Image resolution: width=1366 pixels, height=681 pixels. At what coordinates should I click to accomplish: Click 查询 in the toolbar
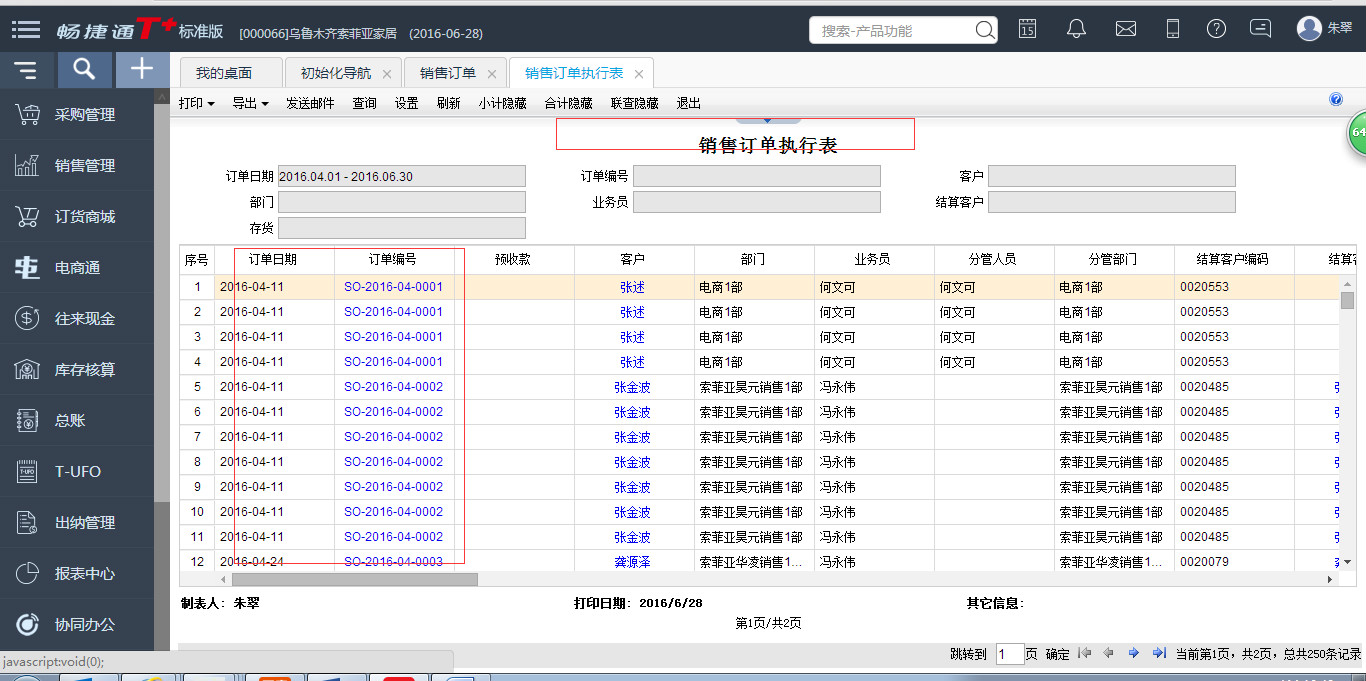tap(364, 103)
